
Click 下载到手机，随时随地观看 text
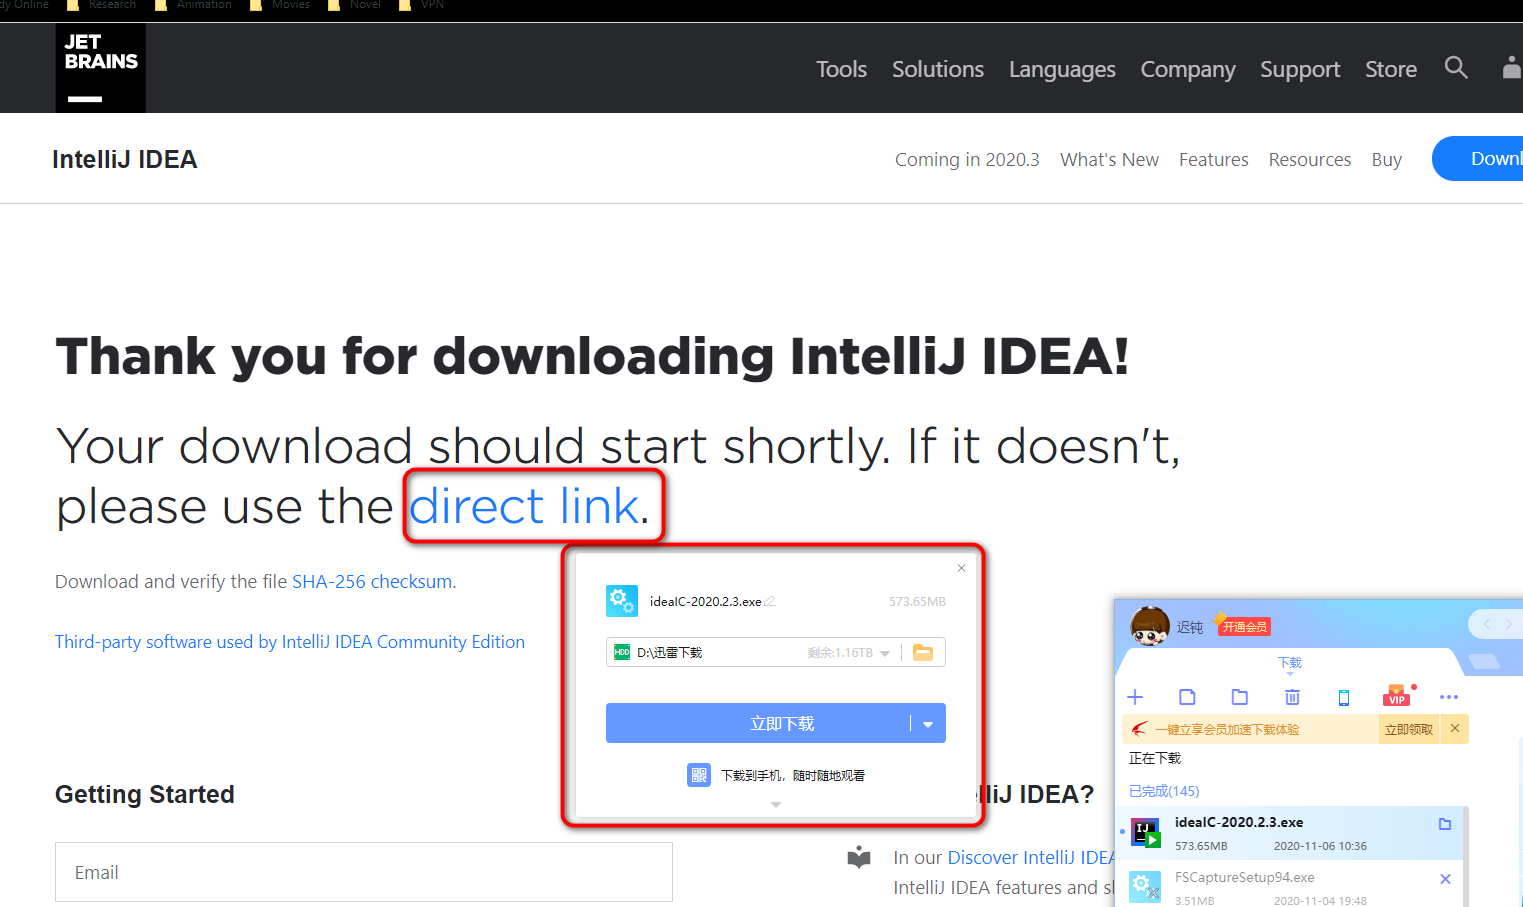[x=793, y=775]
